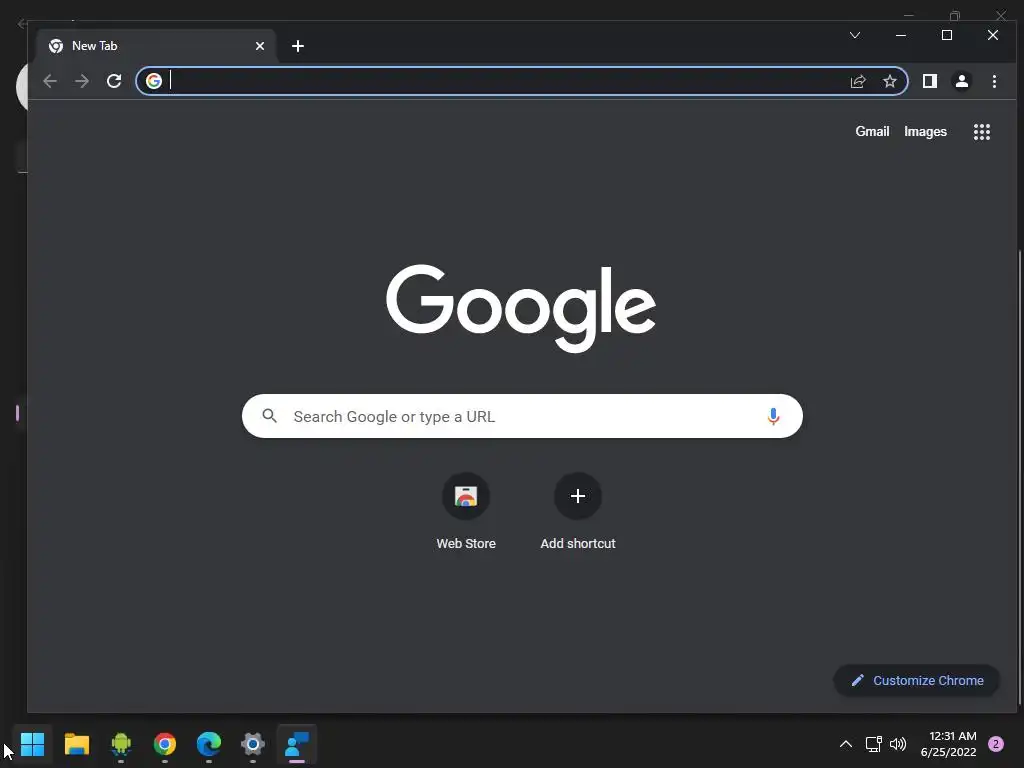Share this page using the share icon
Viewport: 1024px width, 768px height.
pos(857,81)
